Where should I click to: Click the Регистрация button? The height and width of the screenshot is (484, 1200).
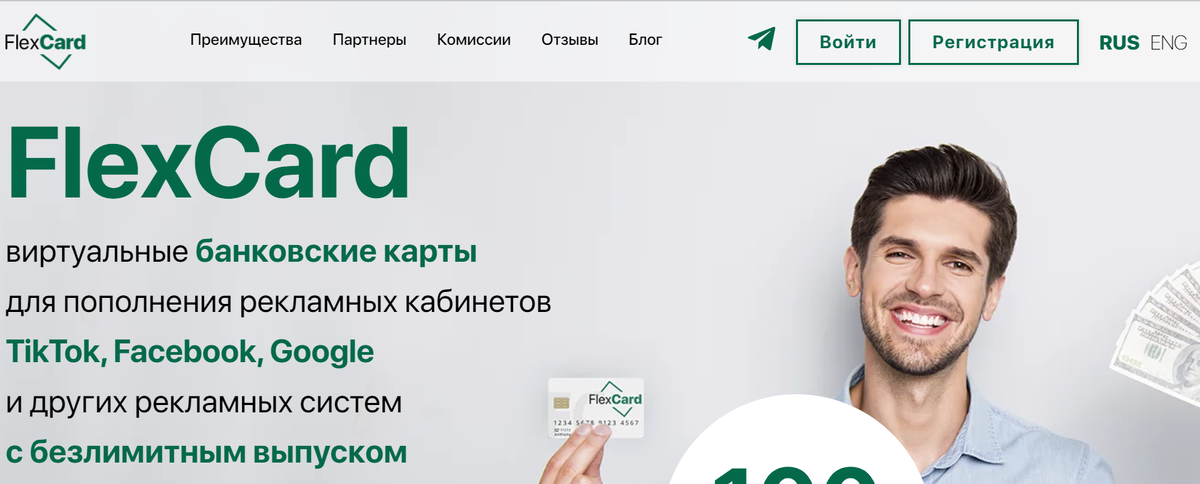tap(993, 42)
